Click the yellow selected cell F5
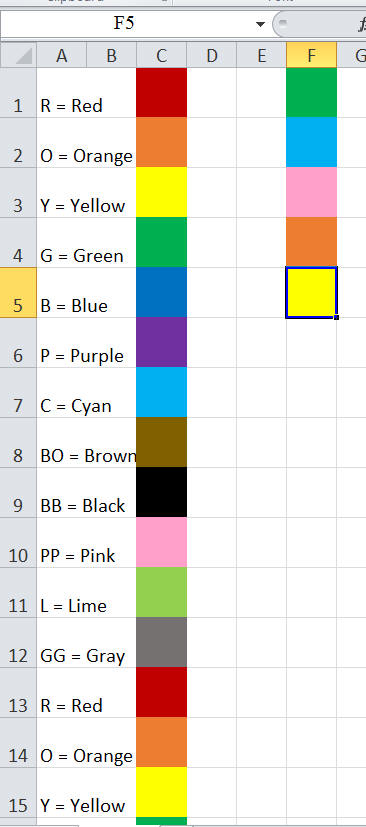Viewport: 366px width, 827px height. click(312, 292)
